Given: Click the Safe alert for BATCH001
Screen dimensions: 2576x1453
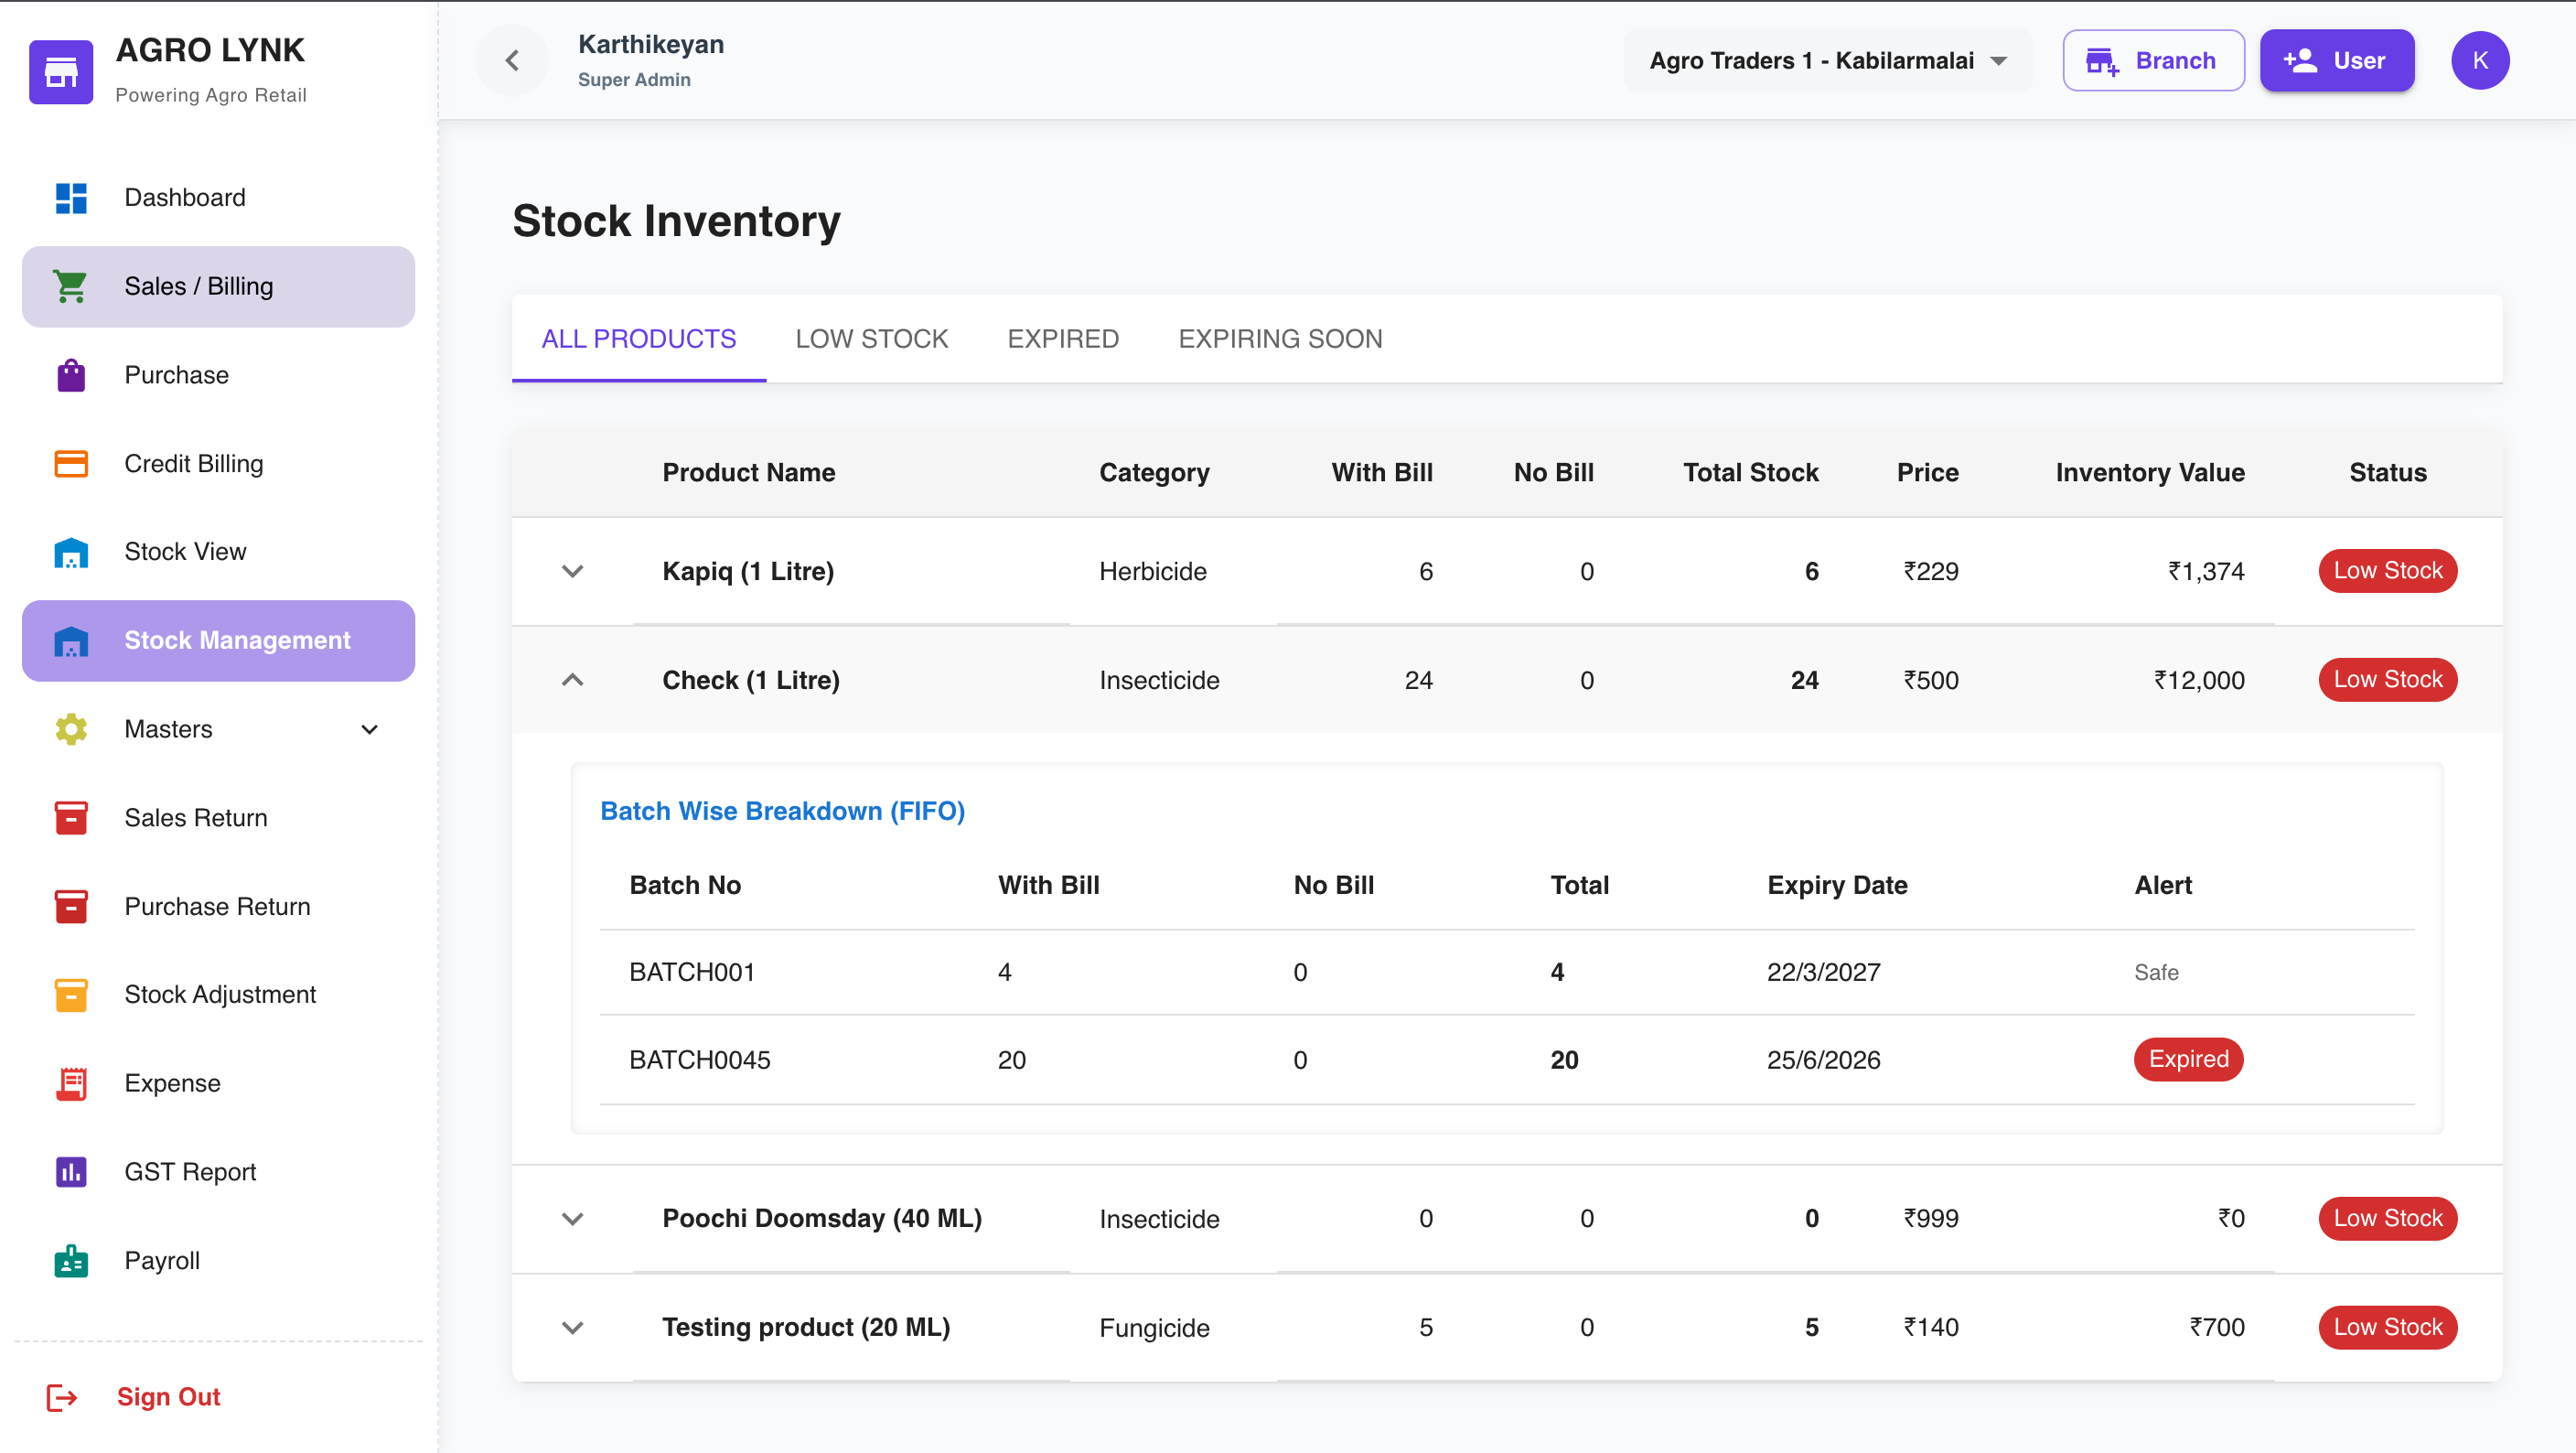Looking at the screenshot, I should point(2156,973).
